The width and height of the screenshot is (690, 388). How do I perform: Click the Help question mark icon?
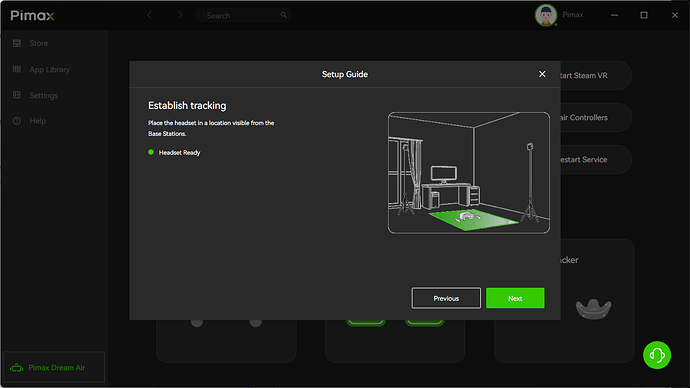click(x=17, y=121)
